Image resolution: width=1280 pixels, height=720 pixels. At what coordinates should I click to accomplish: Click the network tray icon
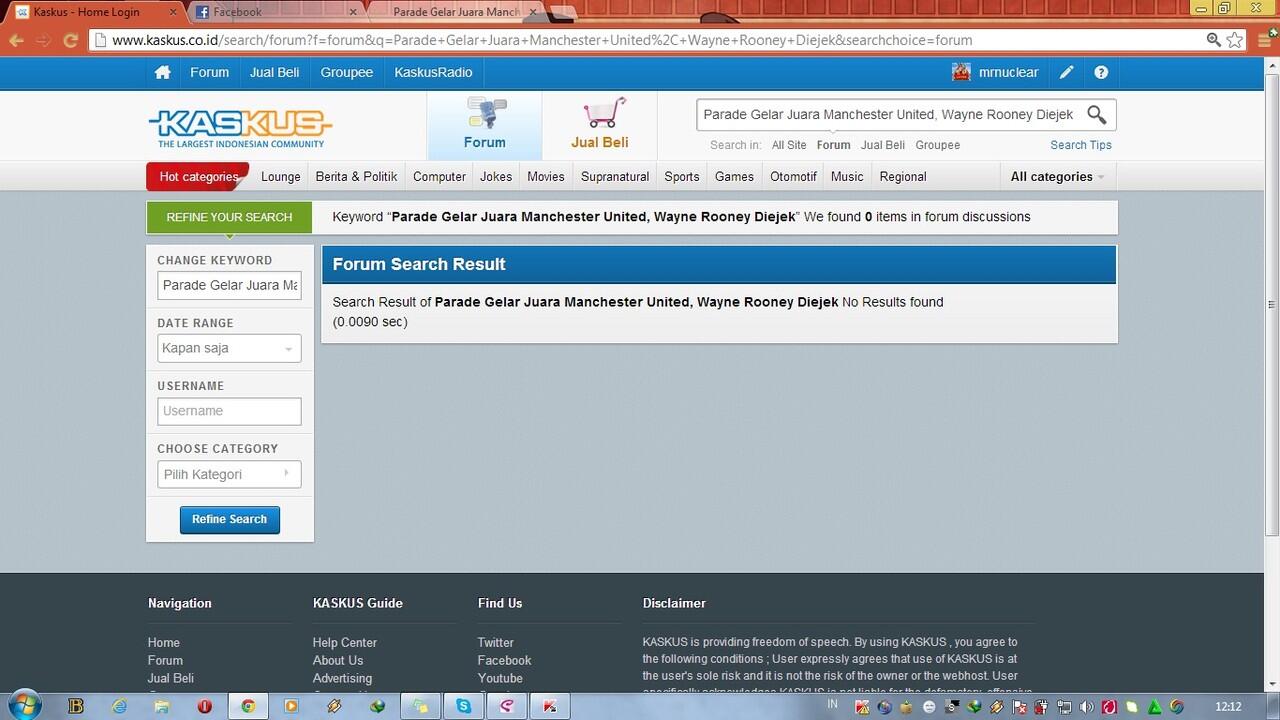(x=1065, y=707)
